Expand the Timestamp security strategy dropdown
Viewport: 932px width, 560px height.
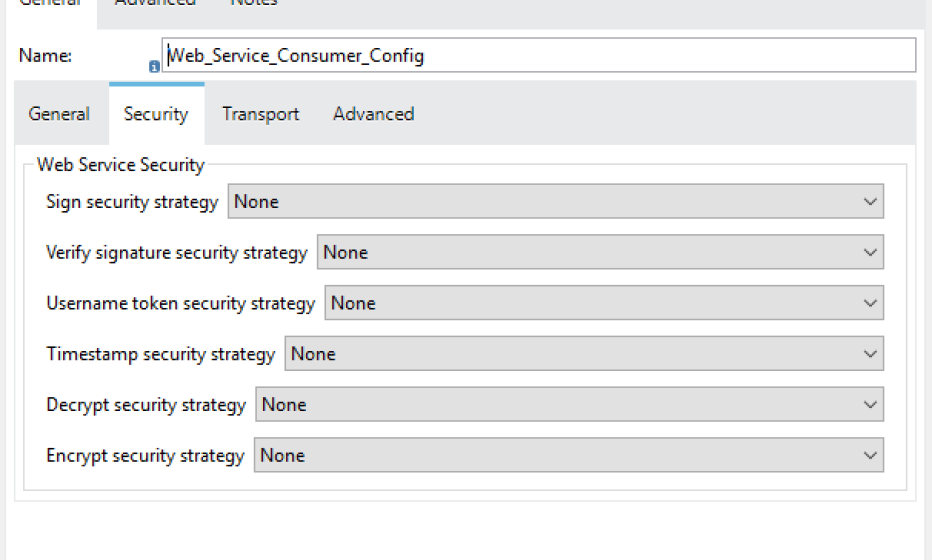584,354
